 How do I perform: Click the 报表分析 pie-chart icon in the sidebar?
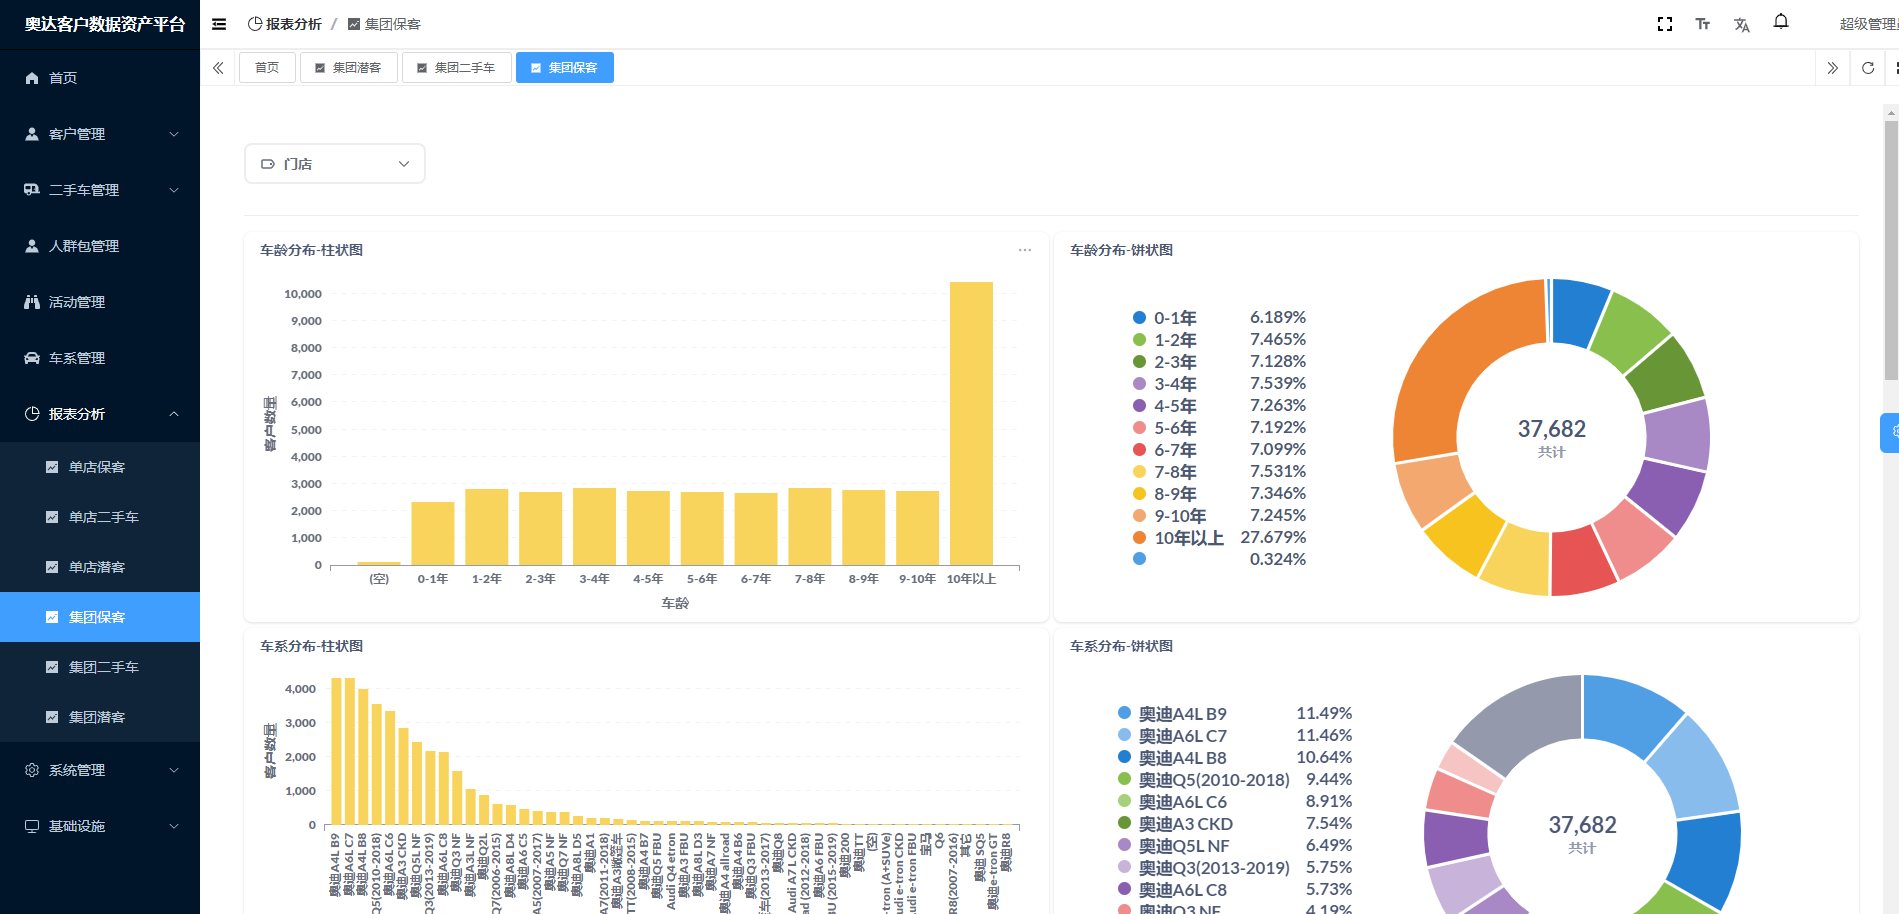32,414
